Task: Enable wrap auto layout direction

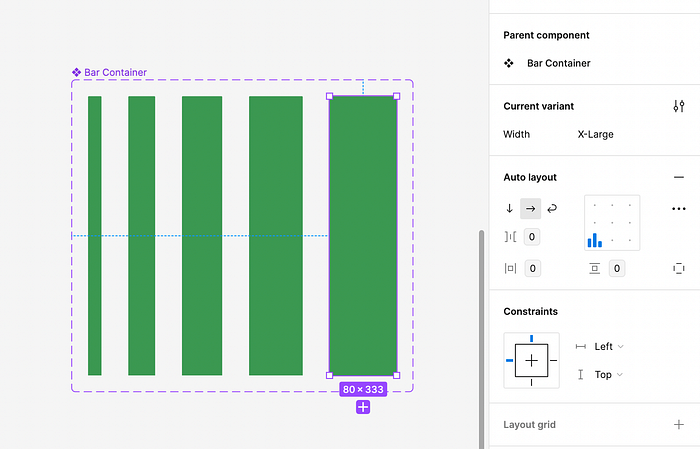Action: coord(552,208)
